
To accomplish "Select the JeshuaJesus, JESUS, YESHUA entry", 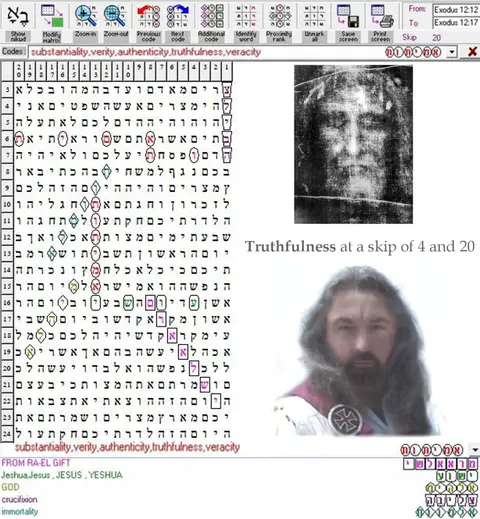I will [62, 475].
